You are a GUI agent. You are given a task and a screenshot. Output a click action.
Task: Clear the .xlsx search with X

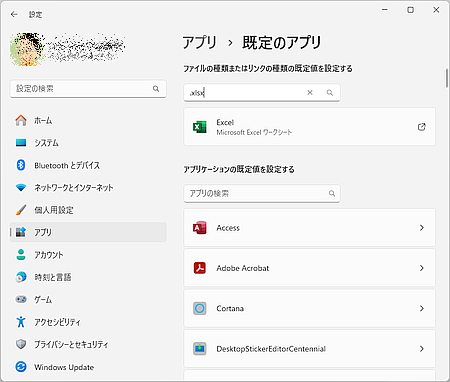(310, 92)
